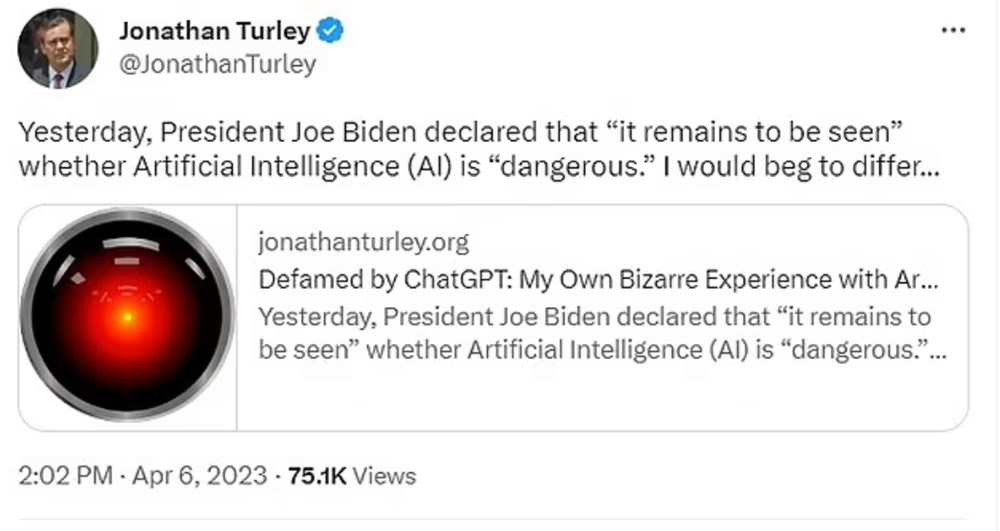Click the word Views beside the count
Screen dimensions: 1000x531
383,475
